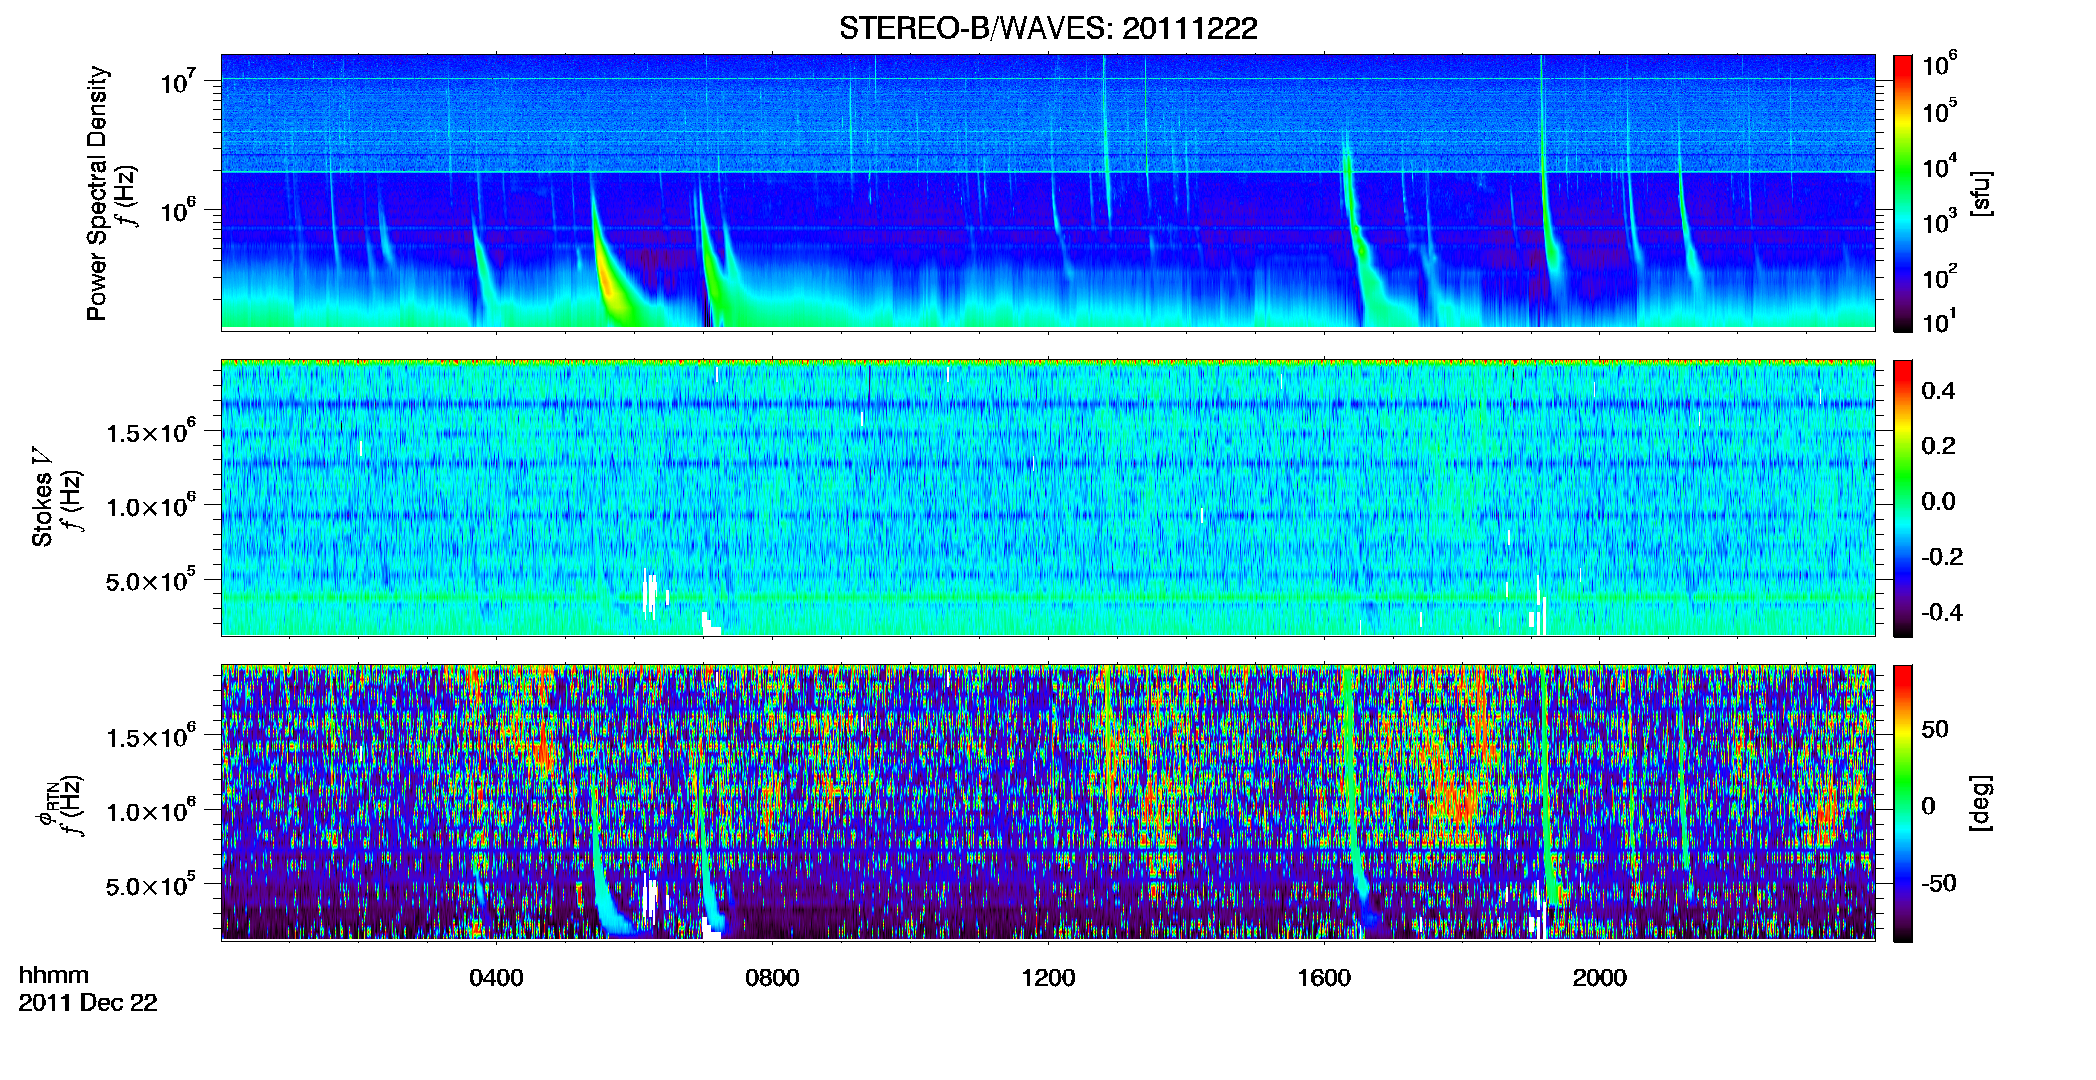Click the Stokes V axis label
2096x1080 pixels.
(x=42, y=497)
